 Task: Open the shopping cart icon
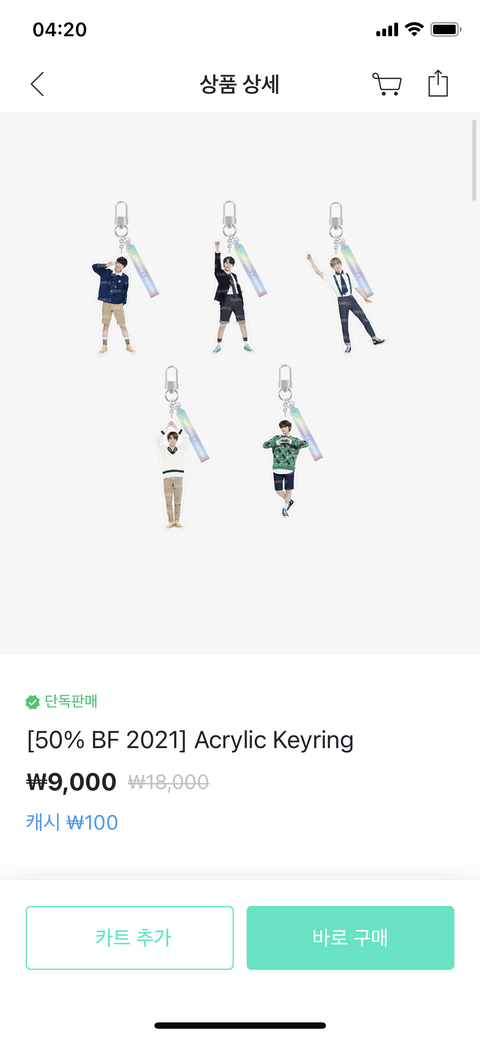pos(387,84)
